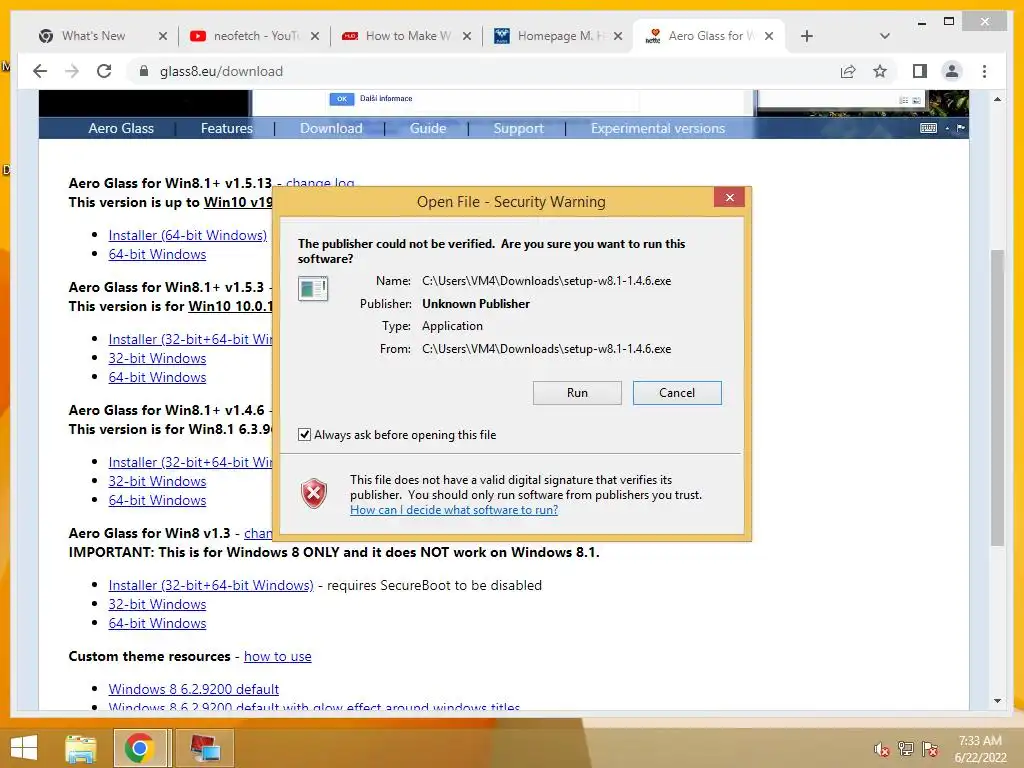Open Download in site navigation

click(x=331, y=128)
